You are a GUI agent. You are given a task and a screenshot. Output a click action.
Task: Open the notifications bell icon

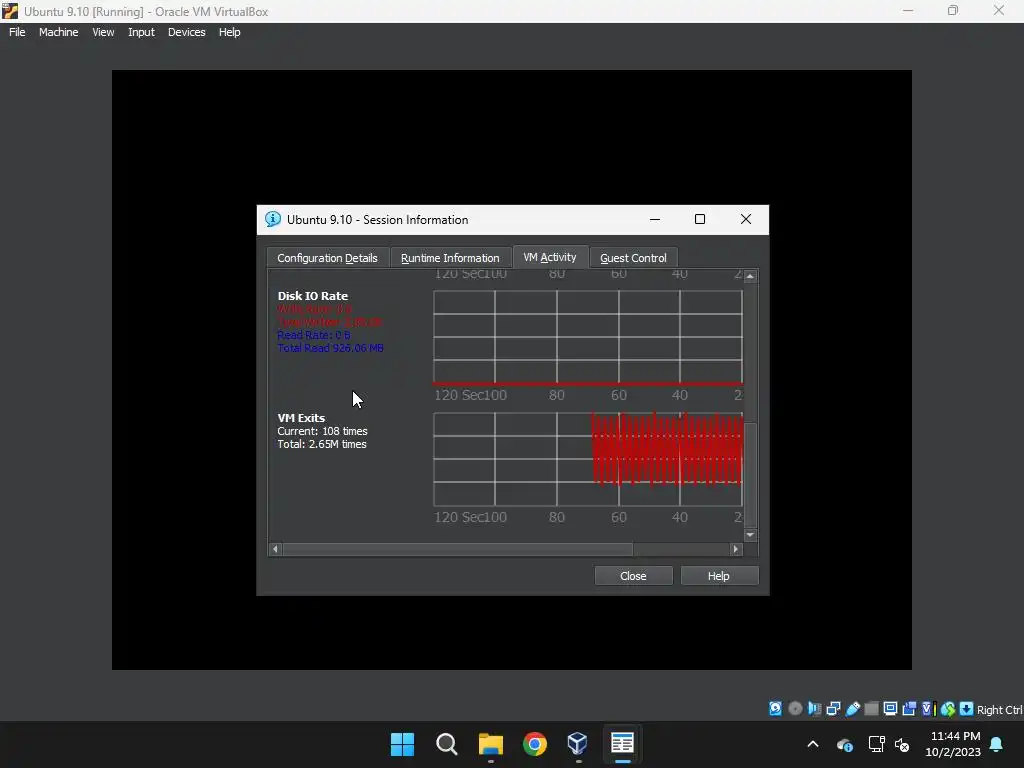pyautogui.click(x=997, y=744)
